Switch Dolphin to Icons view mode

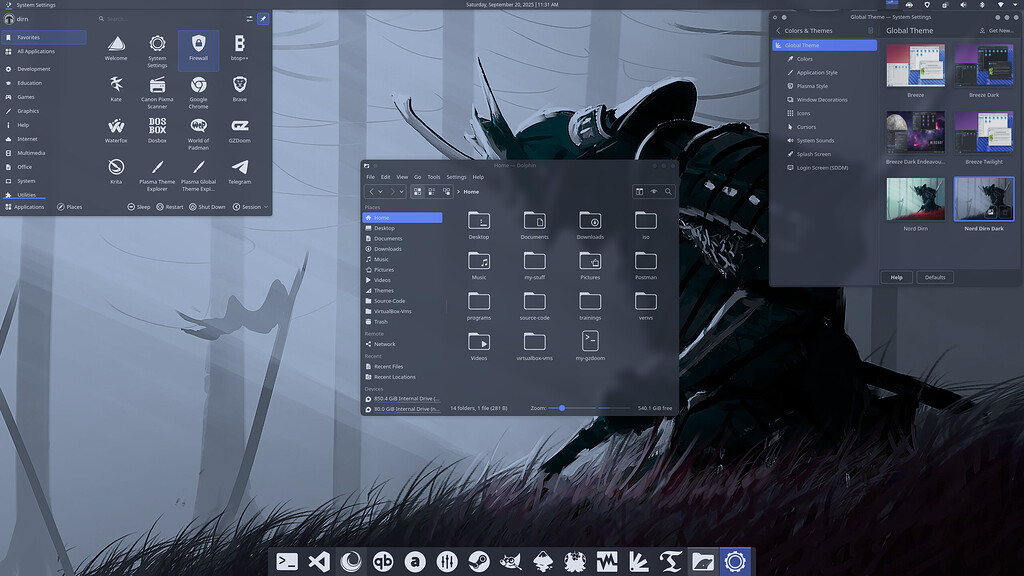[417, 191]
